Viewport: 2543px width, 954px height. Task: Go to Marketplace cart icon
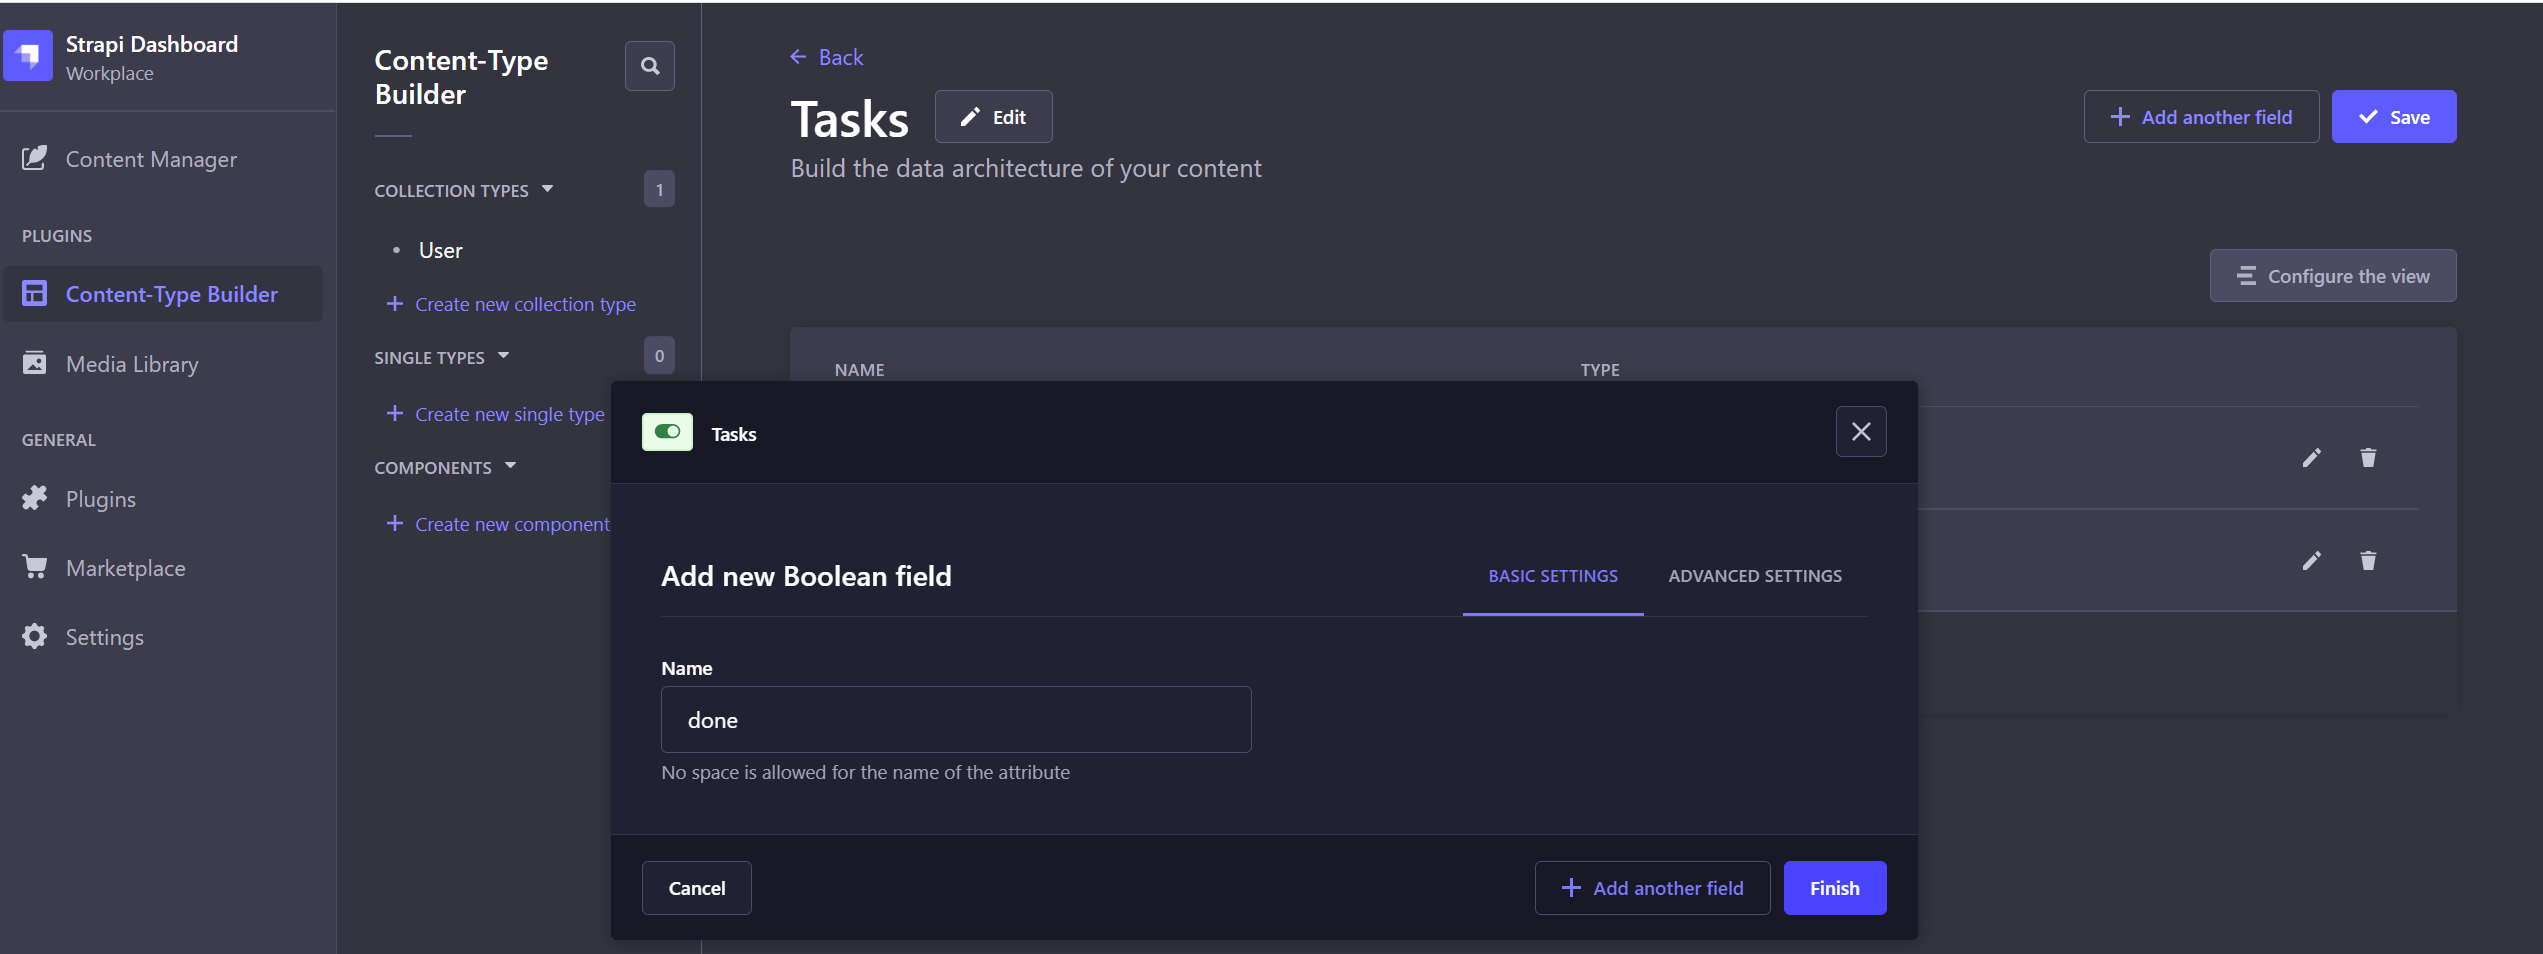pyautogui.click(x=35, y=567)
